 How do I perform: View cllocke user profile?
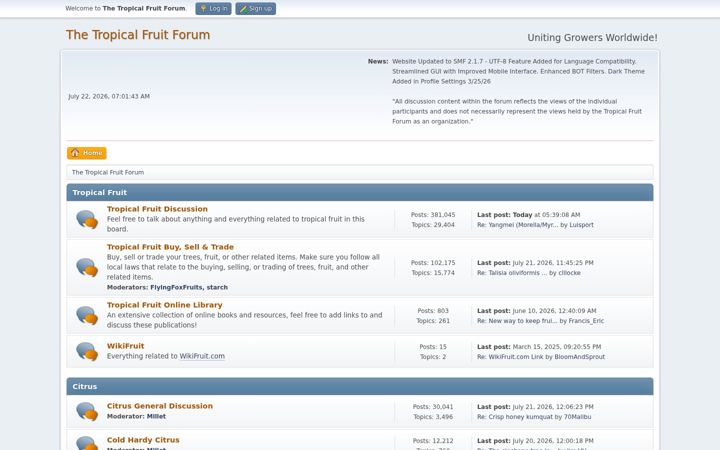(x=569, y=273)
